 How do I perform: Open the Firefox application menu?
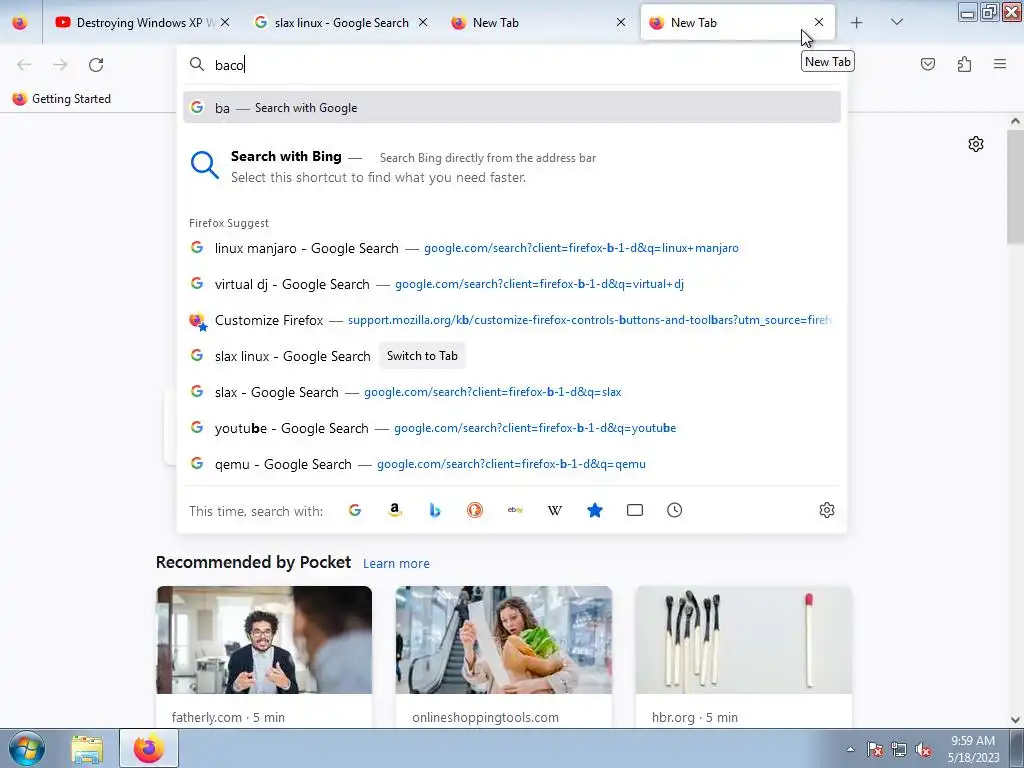click(1000, 64)
